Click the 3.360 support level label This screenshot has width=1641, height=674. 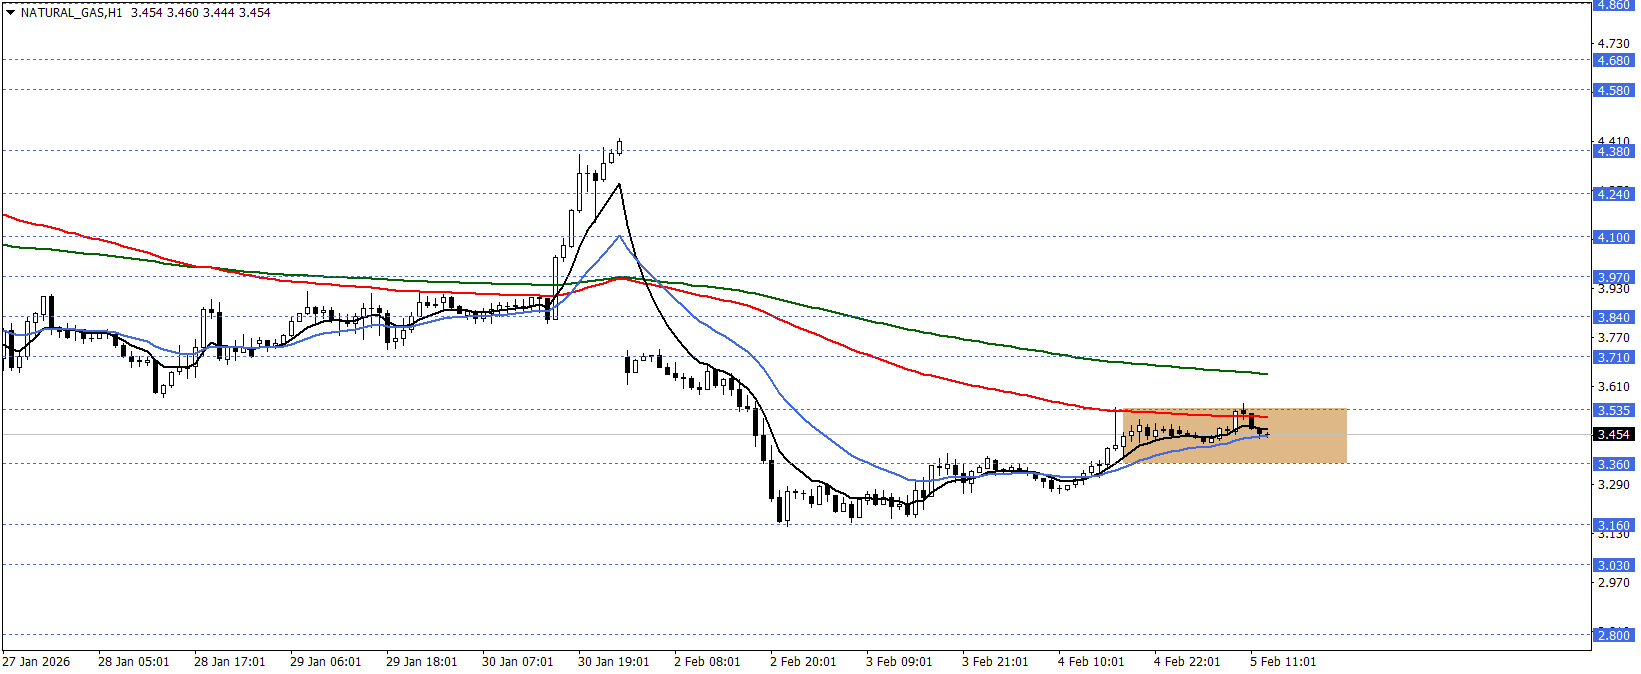1613,465
